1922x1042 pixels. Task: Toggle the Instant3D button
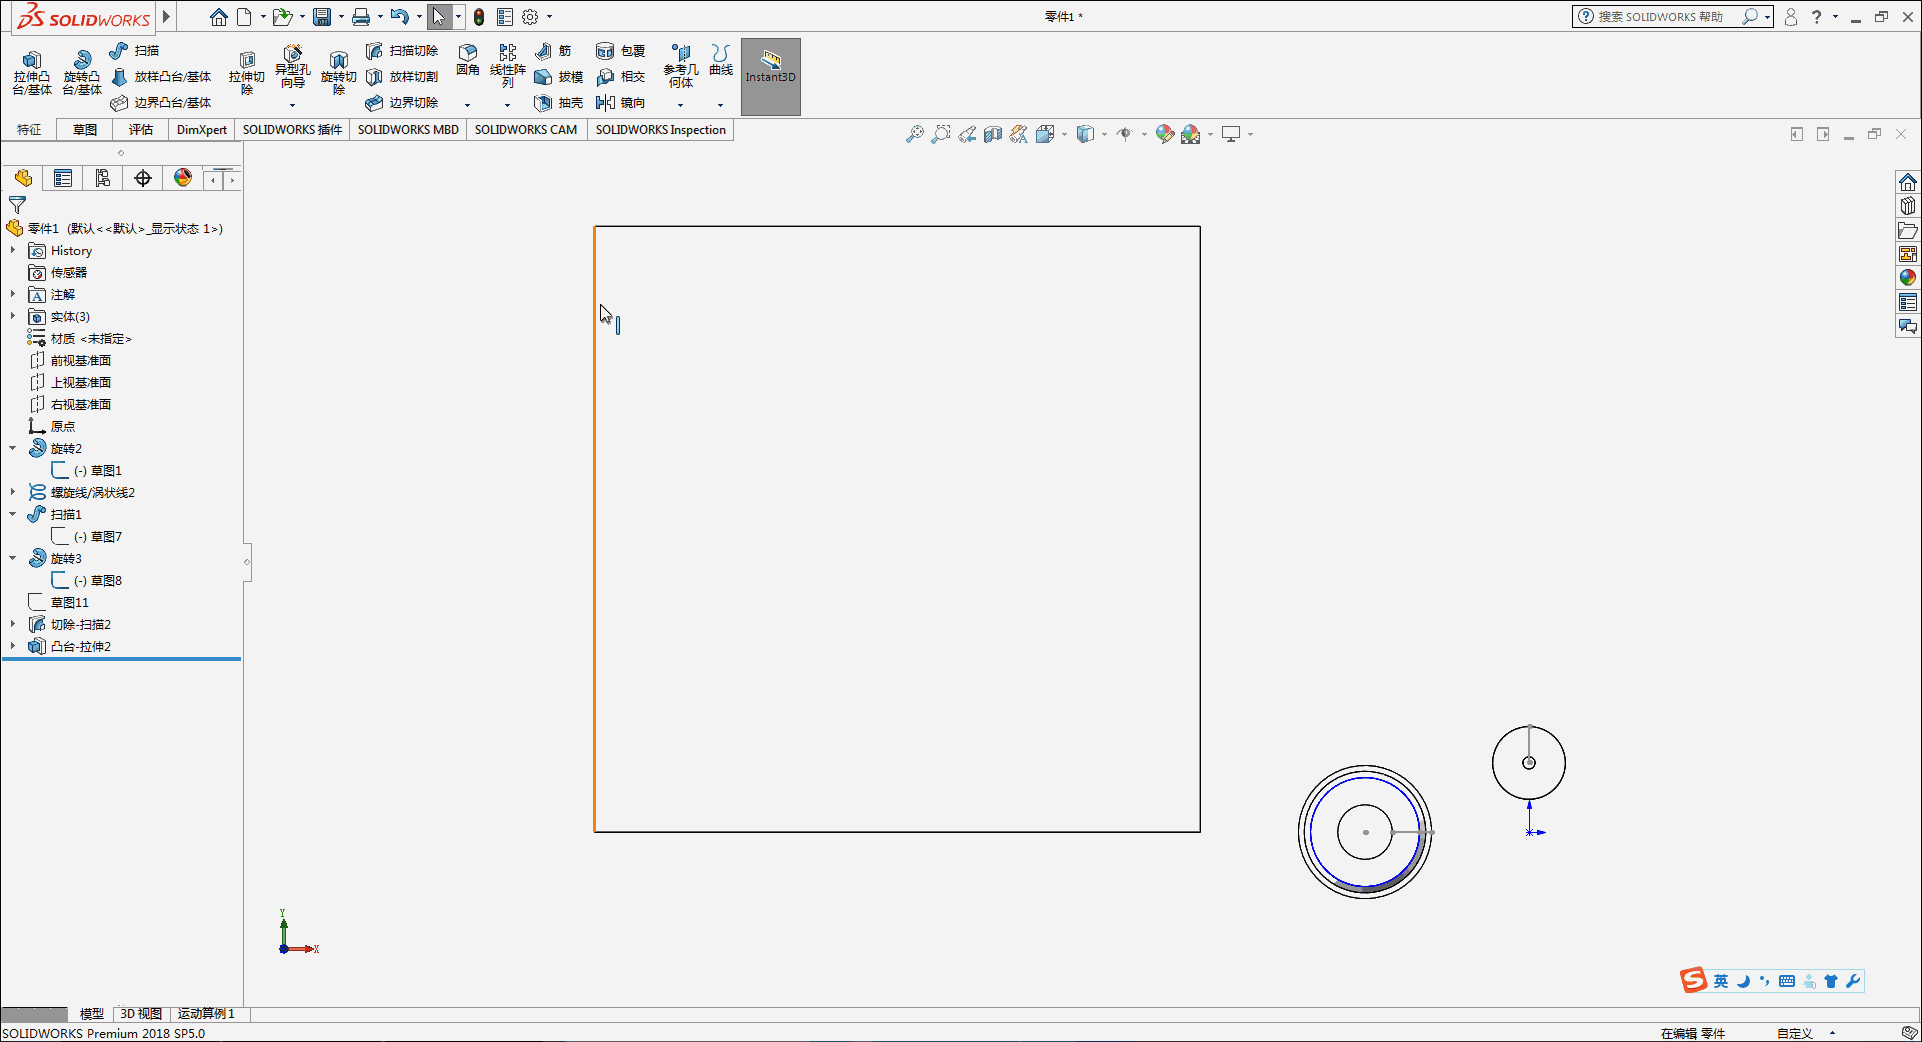771,77
